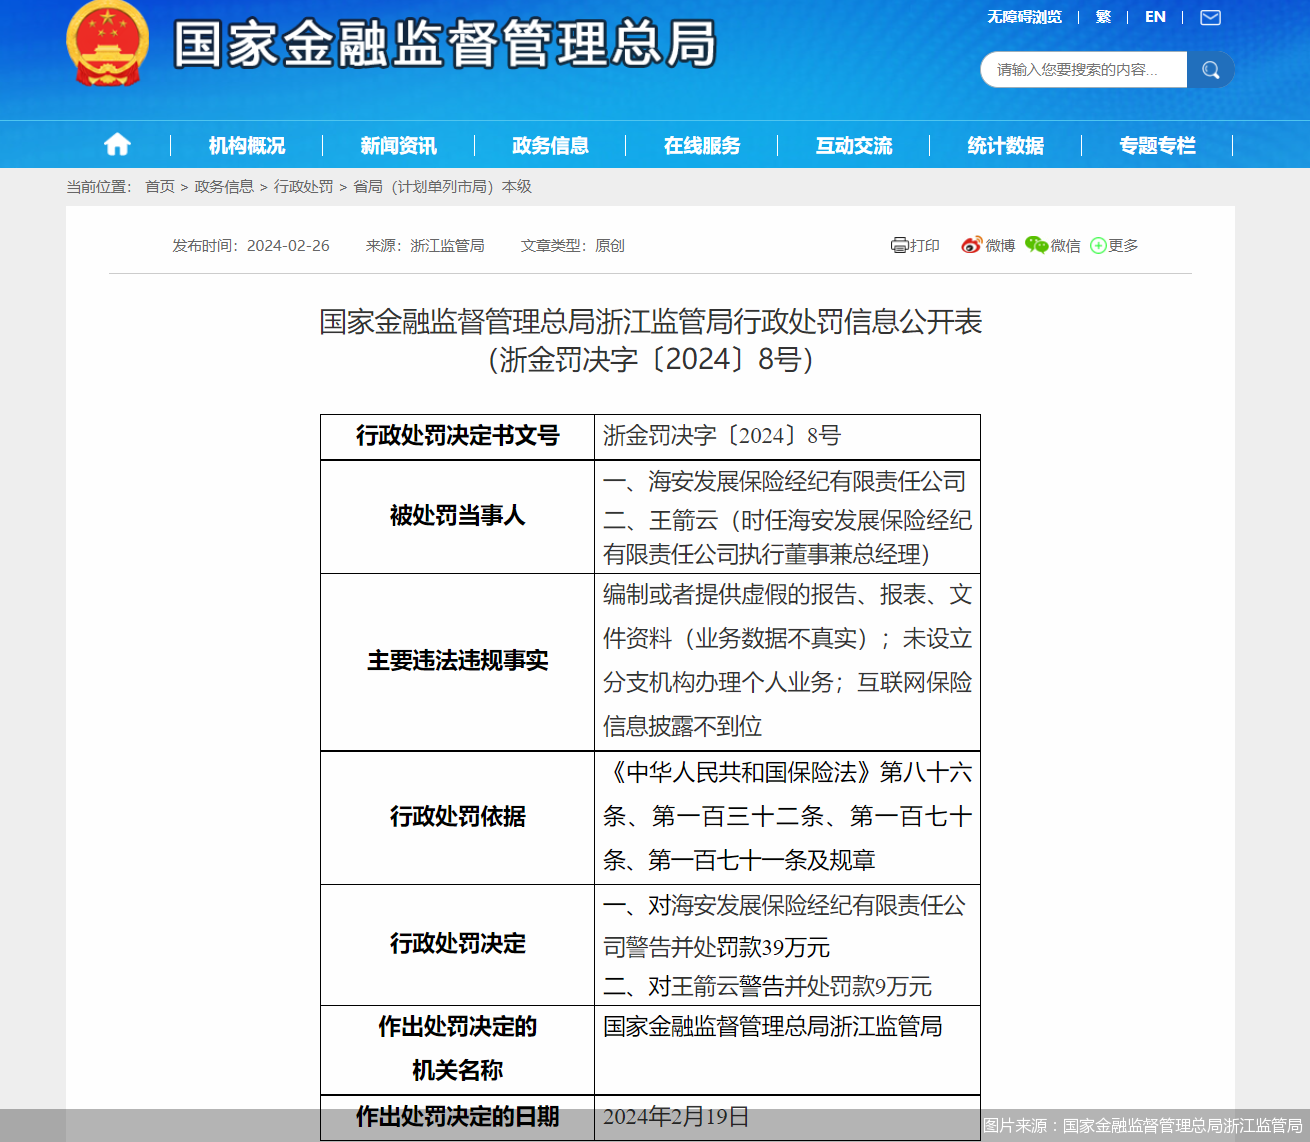
Task: Share the article via the WeChat icon
Action: point(1036,245)
